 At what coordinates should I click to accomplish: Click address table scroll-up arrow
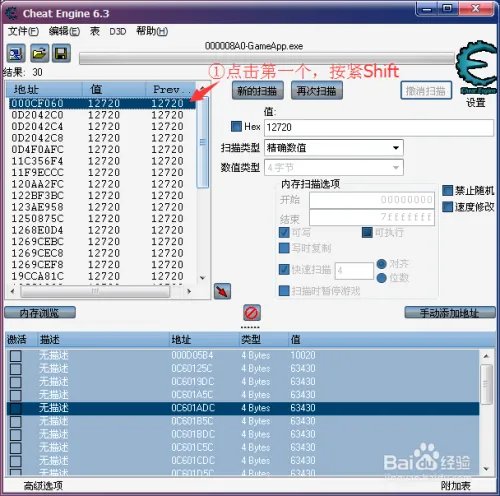coord(486,356)
